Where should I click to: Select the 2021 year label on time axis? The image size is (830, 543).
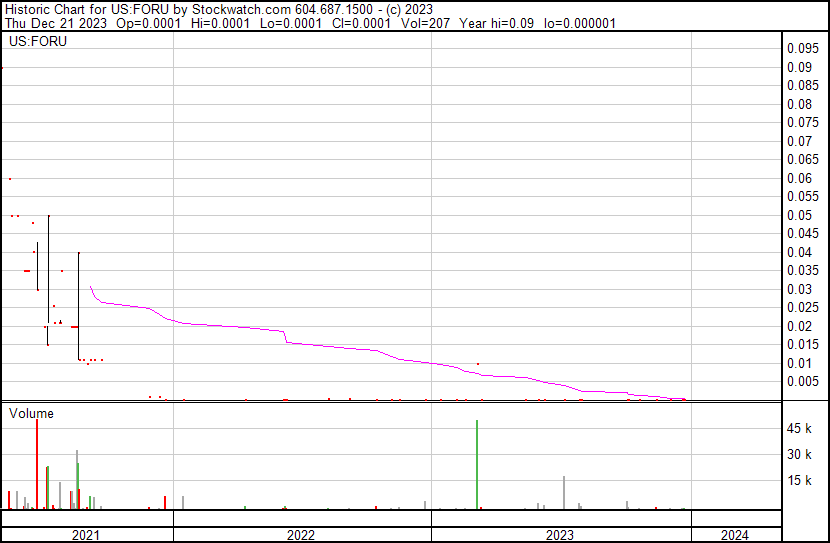86,535
